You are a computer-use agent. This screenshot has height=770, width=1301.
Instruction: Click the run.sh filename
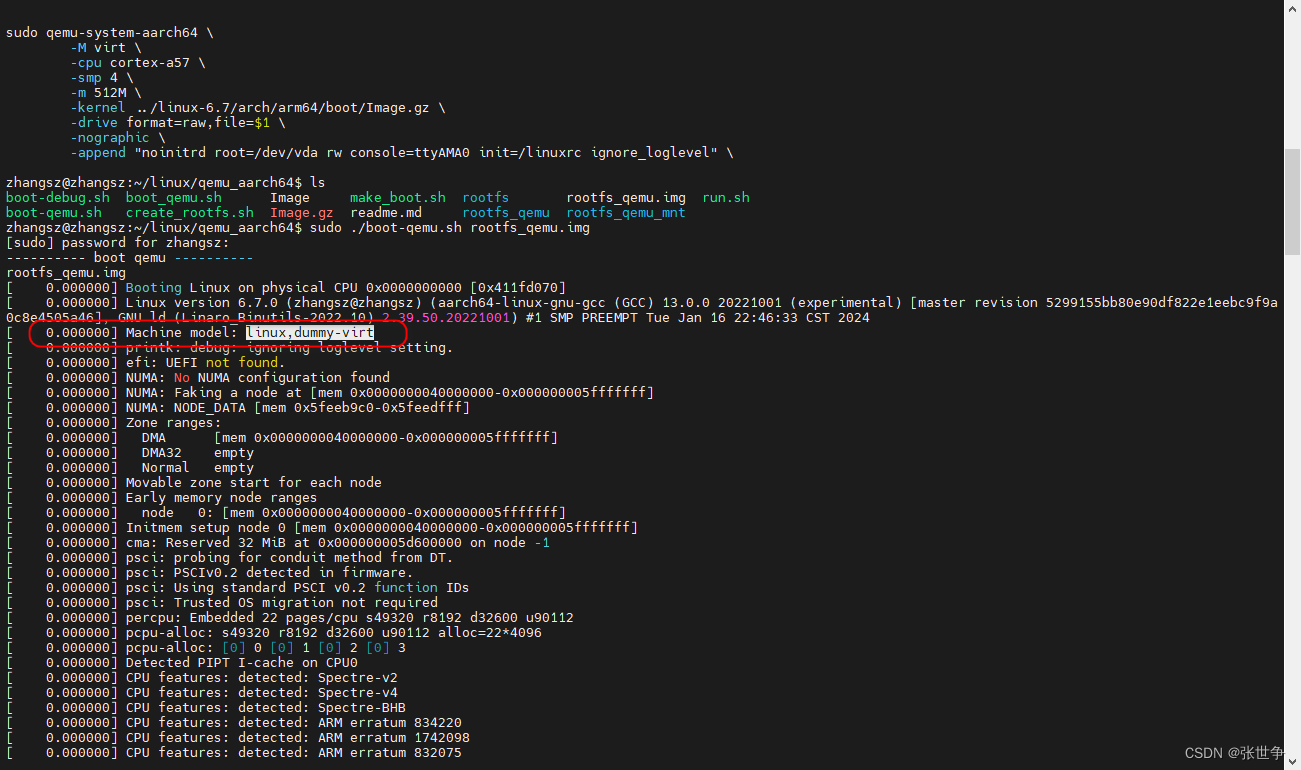725,197
